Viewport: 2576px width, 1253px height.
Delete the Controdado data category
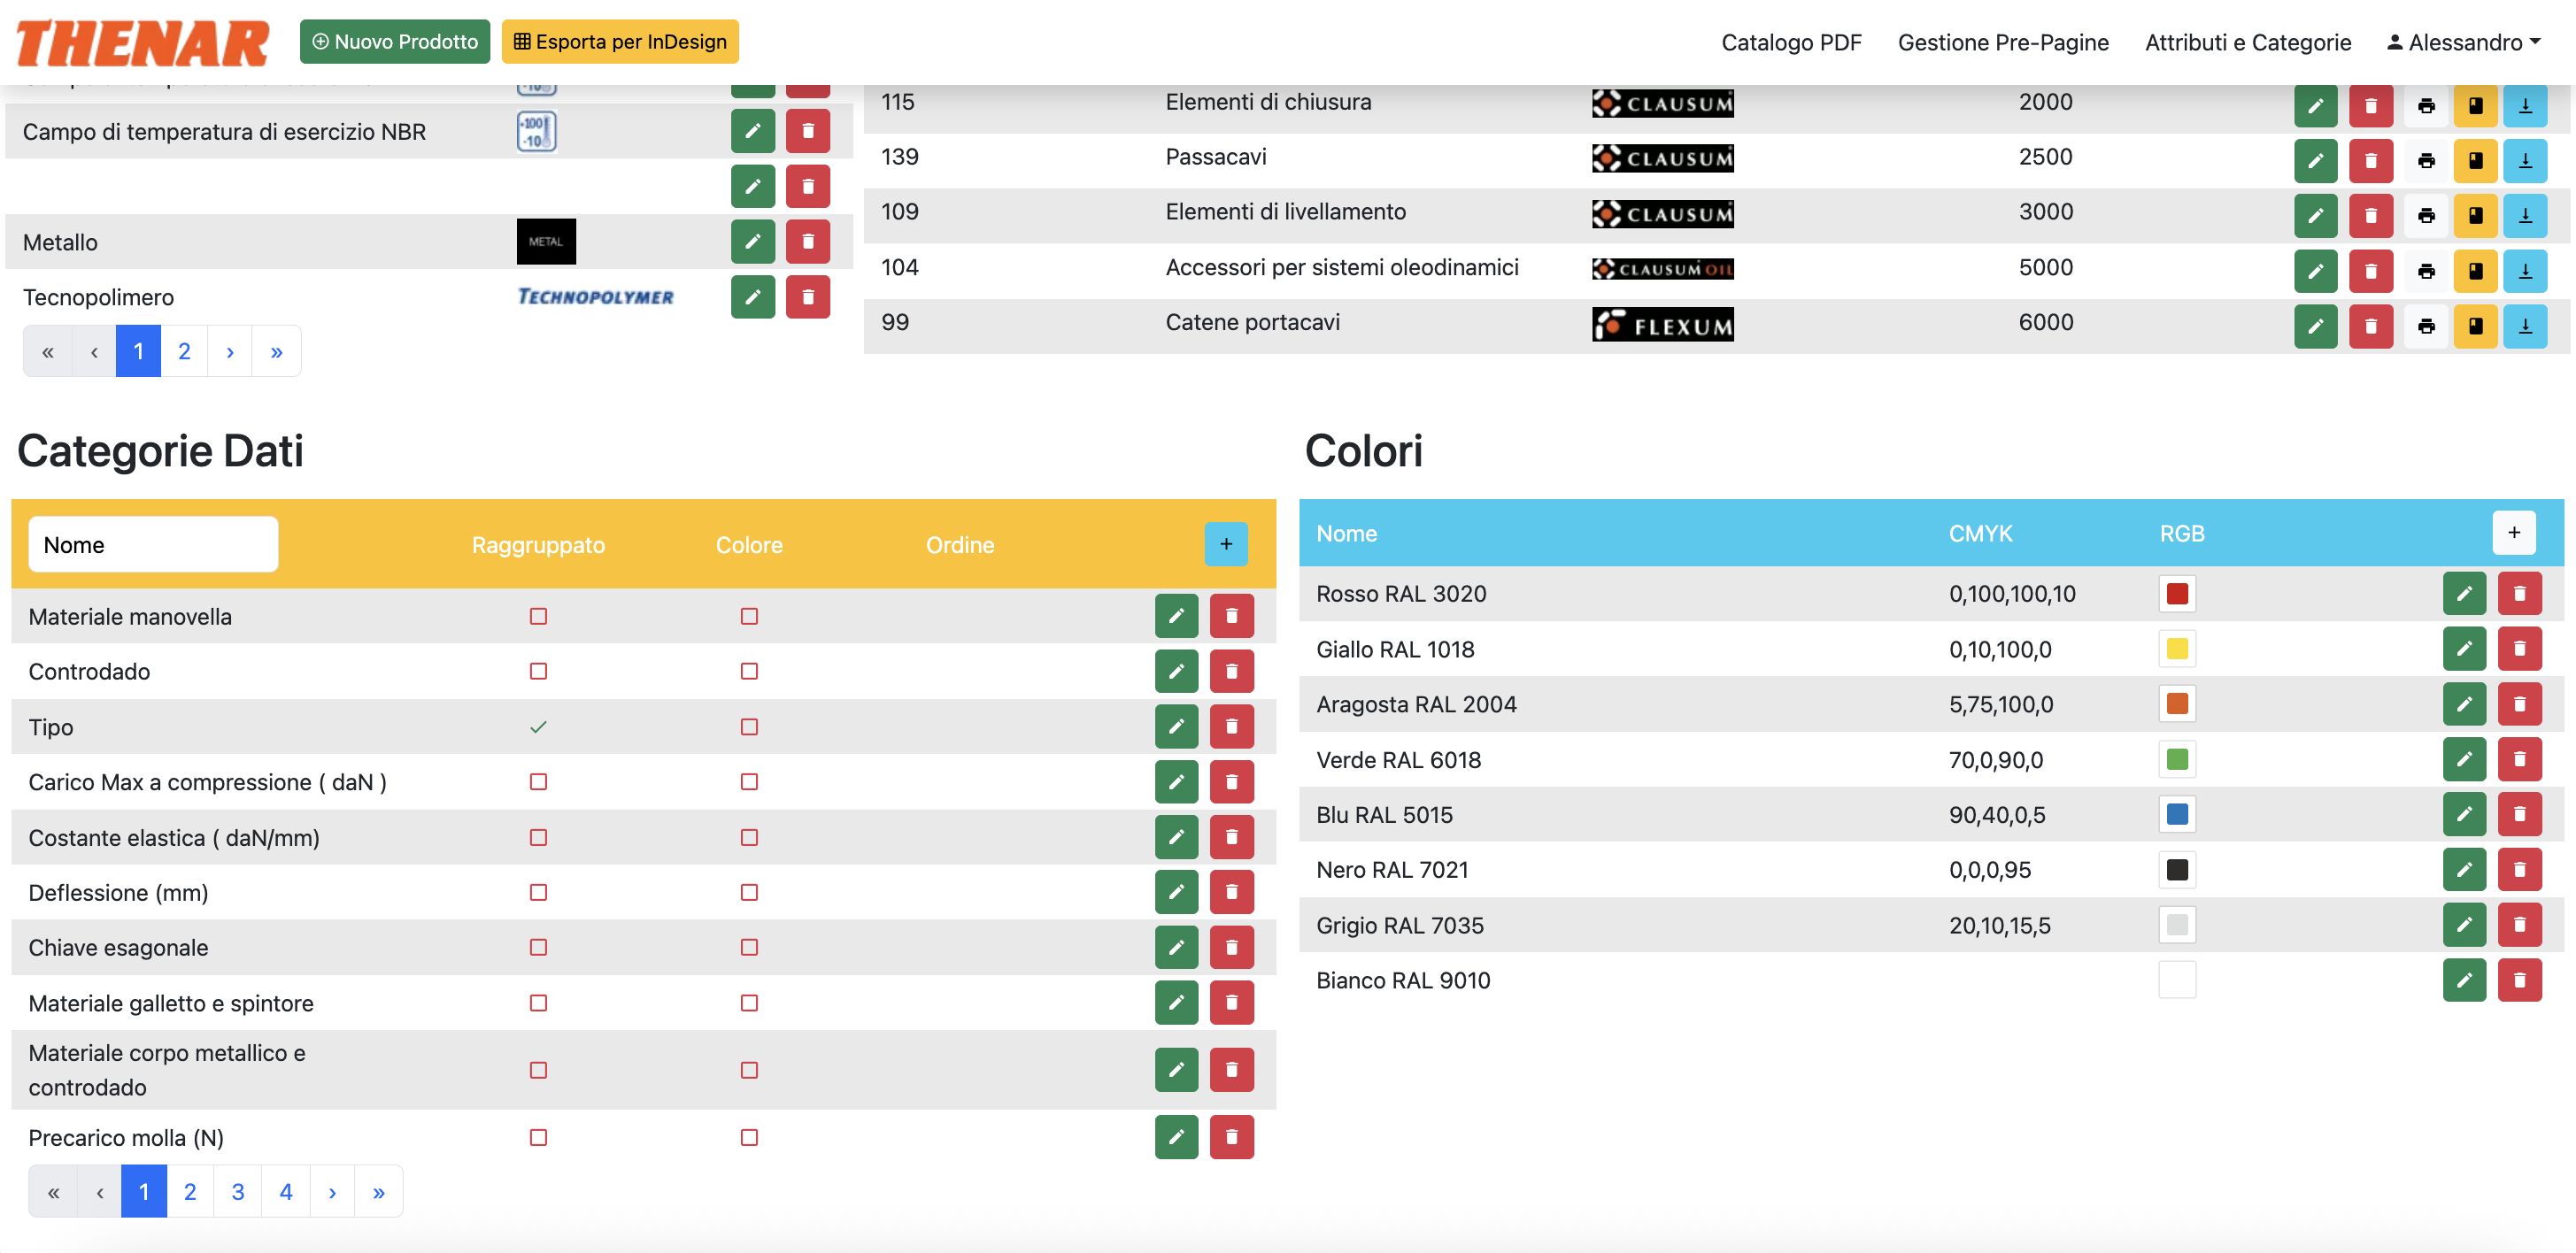(x=1231, y=671)
